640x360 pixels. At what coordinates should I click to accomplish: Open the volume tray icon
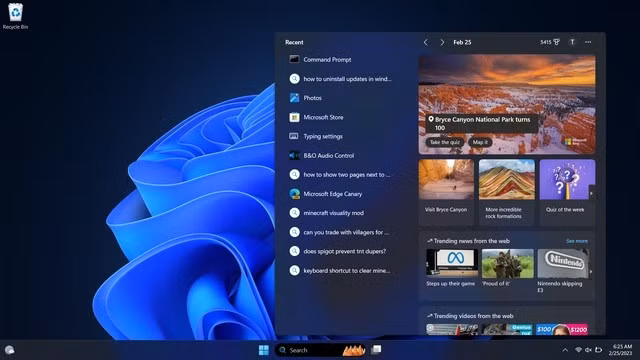coord(588,350)
